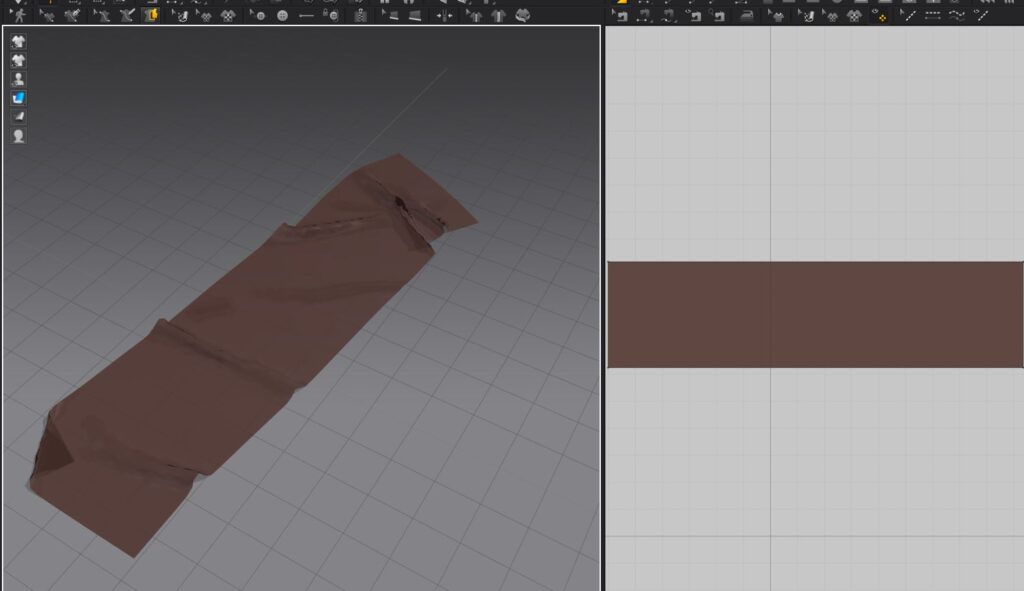Pick the arrow-with-checkered-shirt tool in 2D toolbar
1024x591 pixels.
(831, 15)
